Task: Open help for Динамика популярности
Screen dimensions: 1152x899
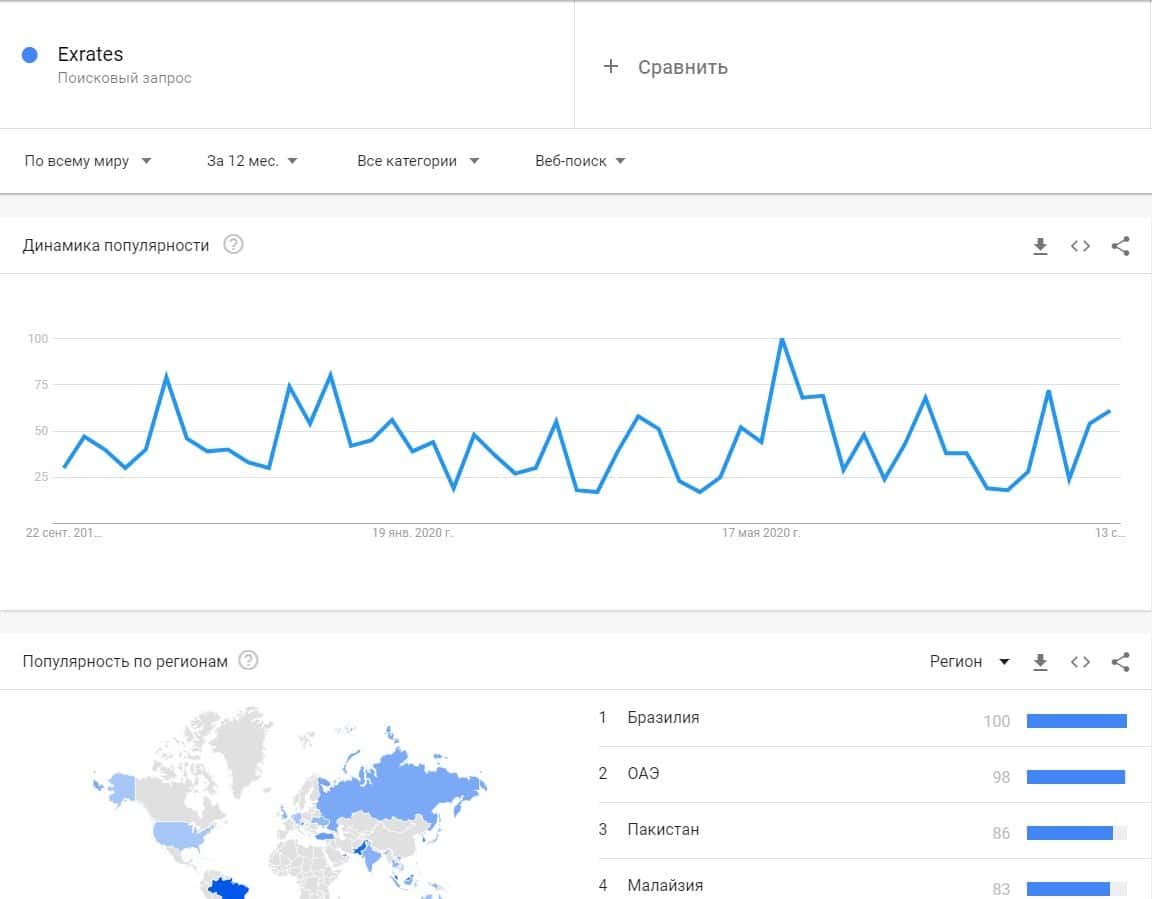Action: click(233, 245)
